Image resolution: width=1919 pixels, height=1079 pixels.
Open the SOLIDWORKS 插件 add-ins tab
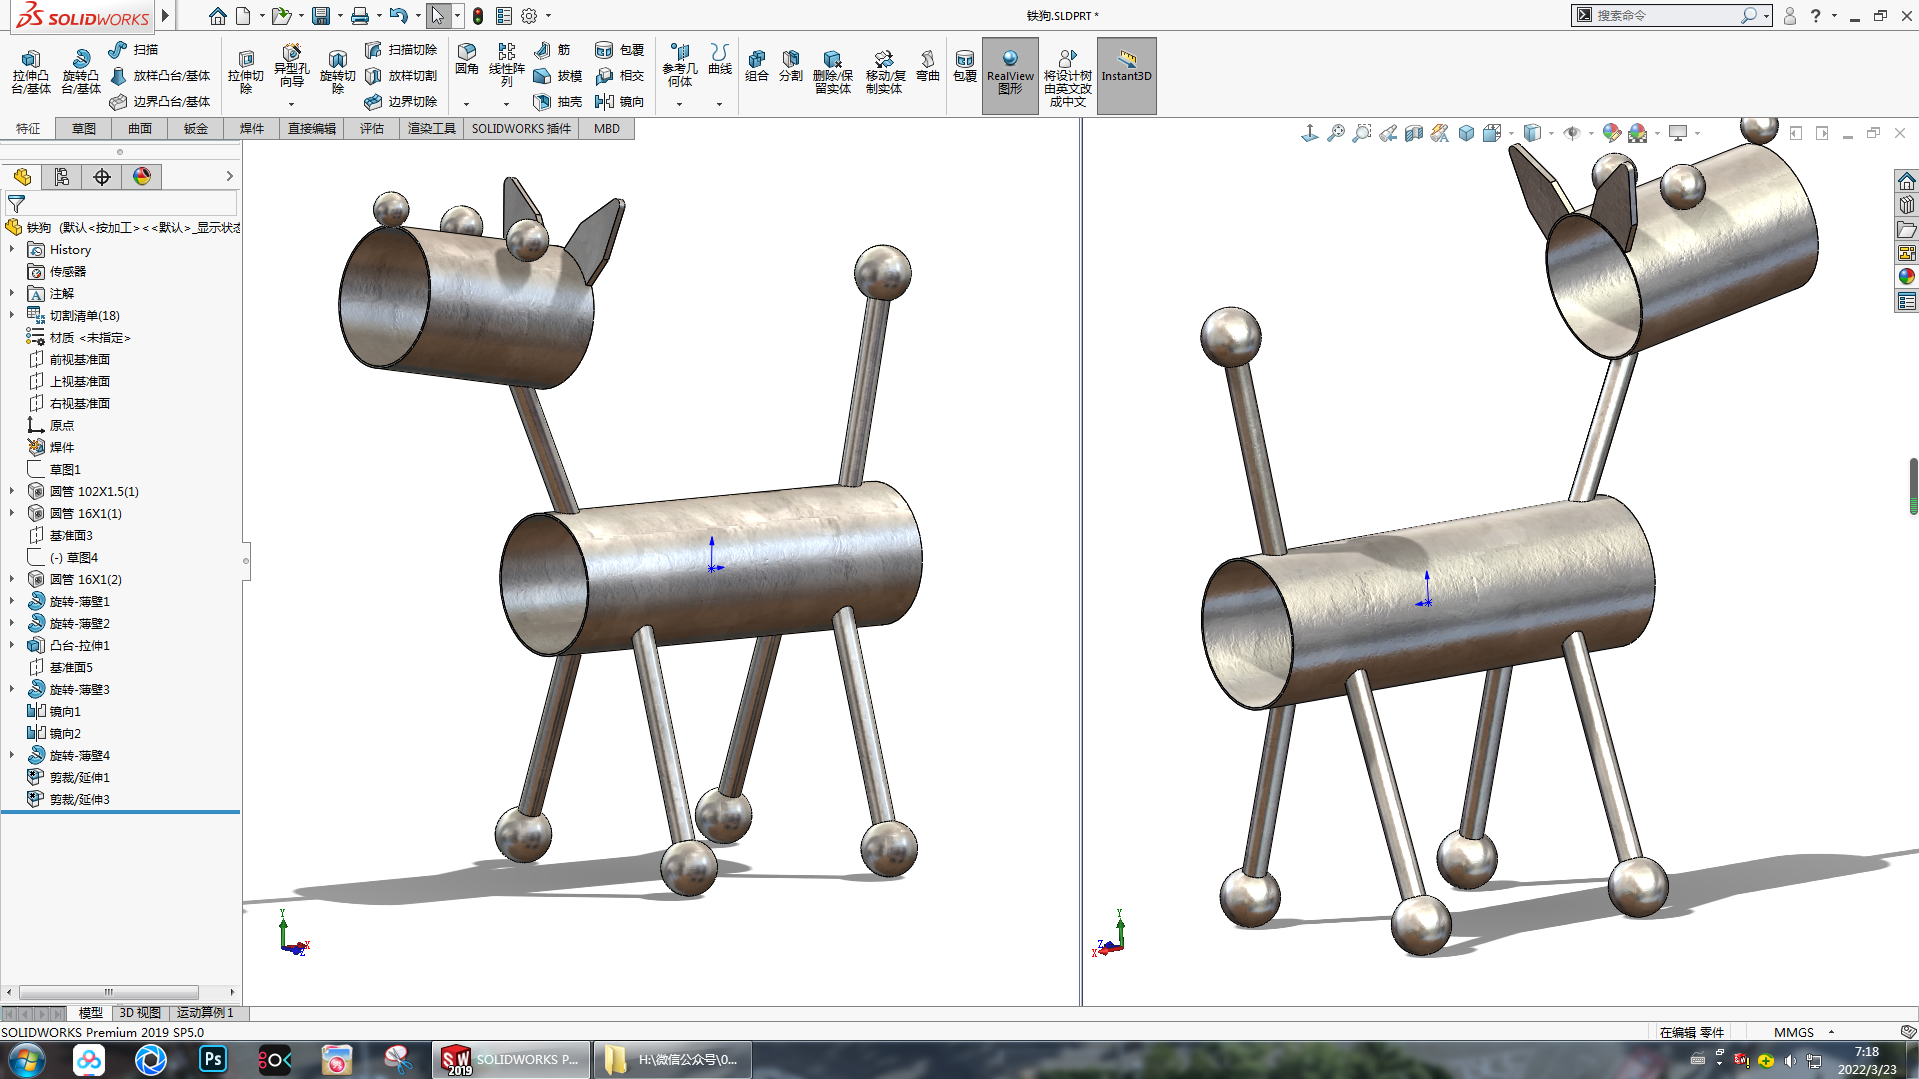(521, 129)
